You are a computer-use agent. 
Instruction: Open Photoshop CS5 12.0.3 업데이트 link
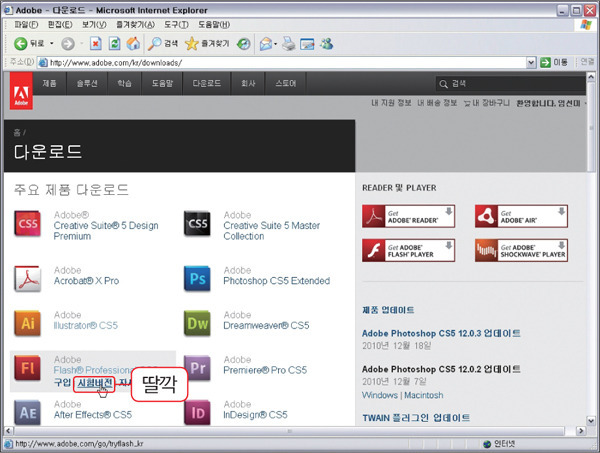(x=441, y=333)
